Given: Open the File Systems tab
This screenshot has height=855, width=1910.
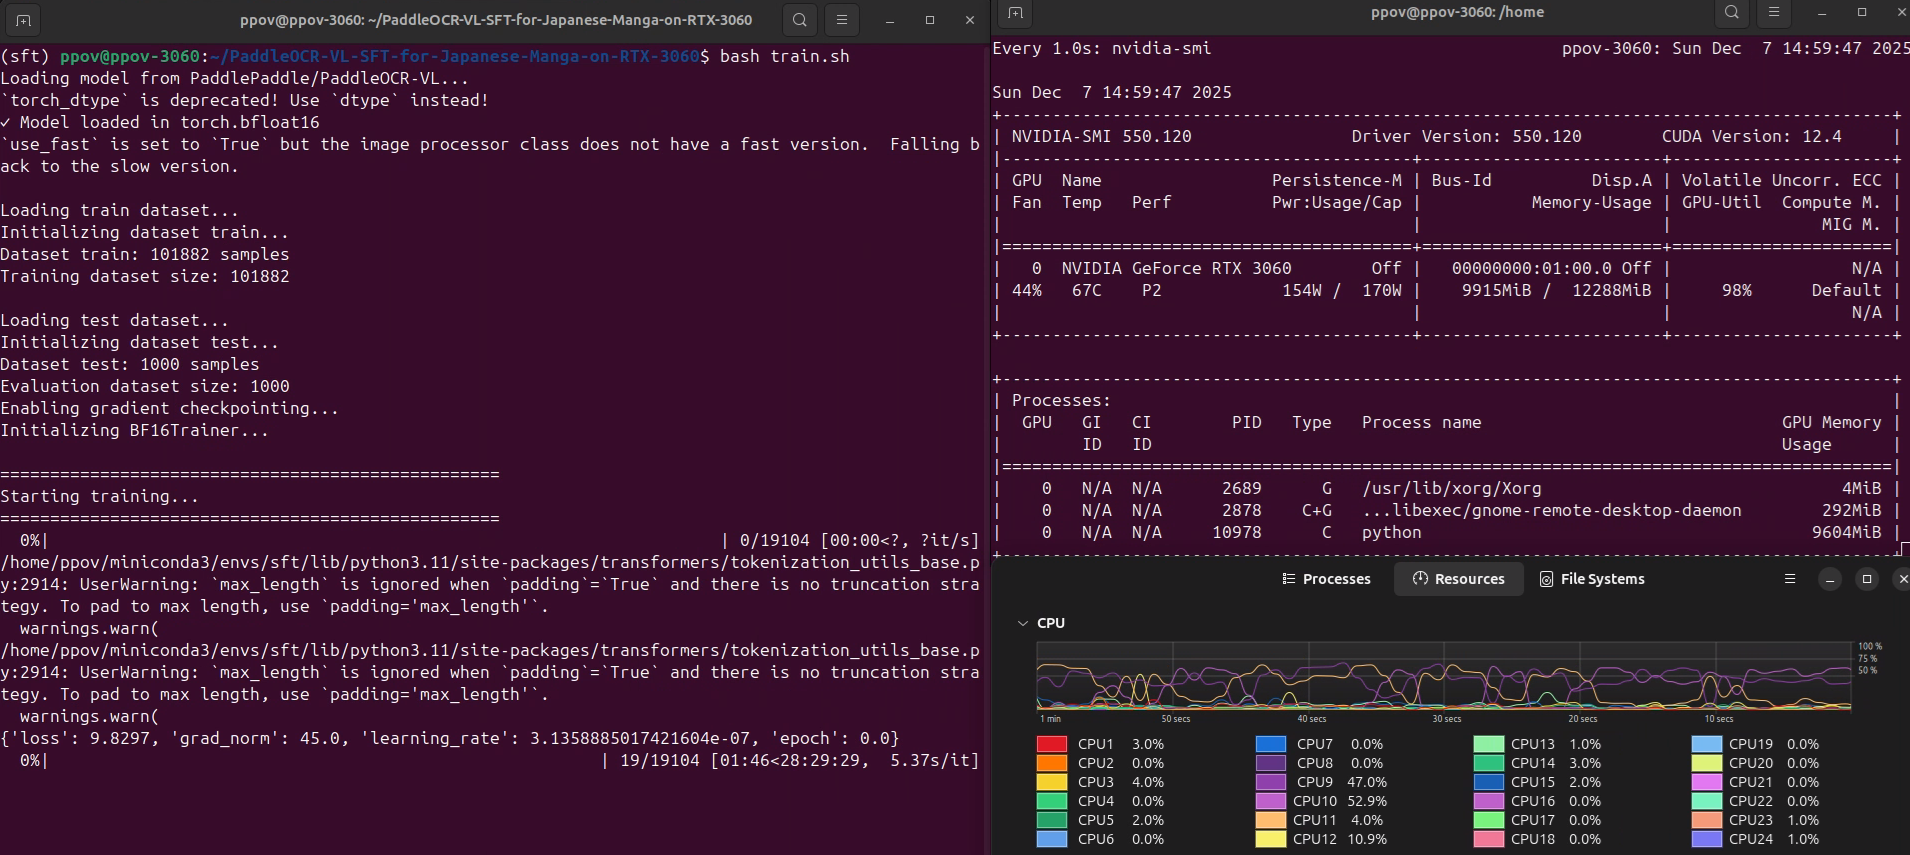Looking at the screenshot, I should (1592, 579).
